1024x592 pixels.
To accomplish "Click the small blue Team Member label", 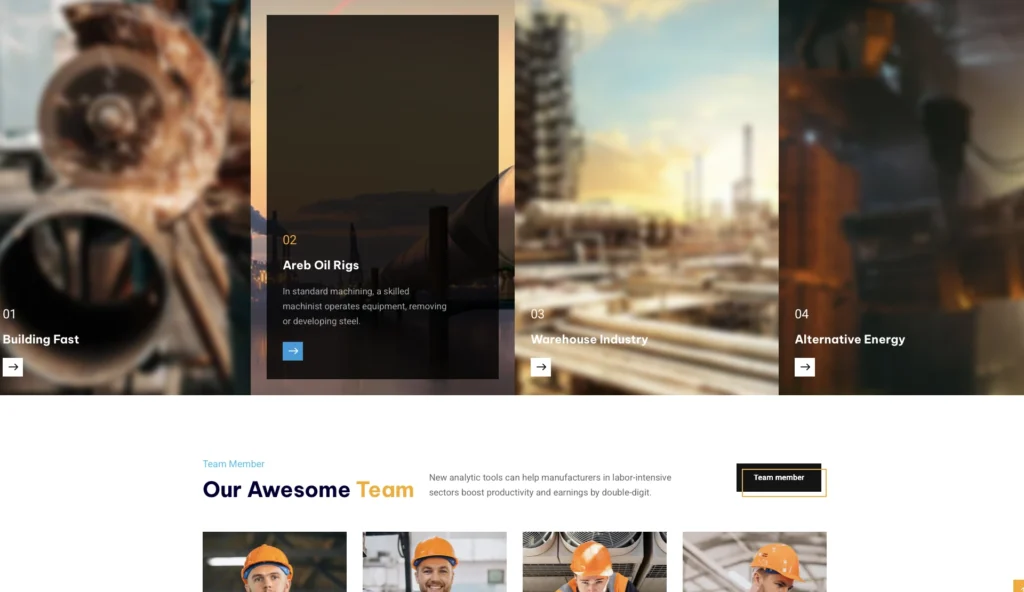I will pyautogui.click(x=233, y=464).
